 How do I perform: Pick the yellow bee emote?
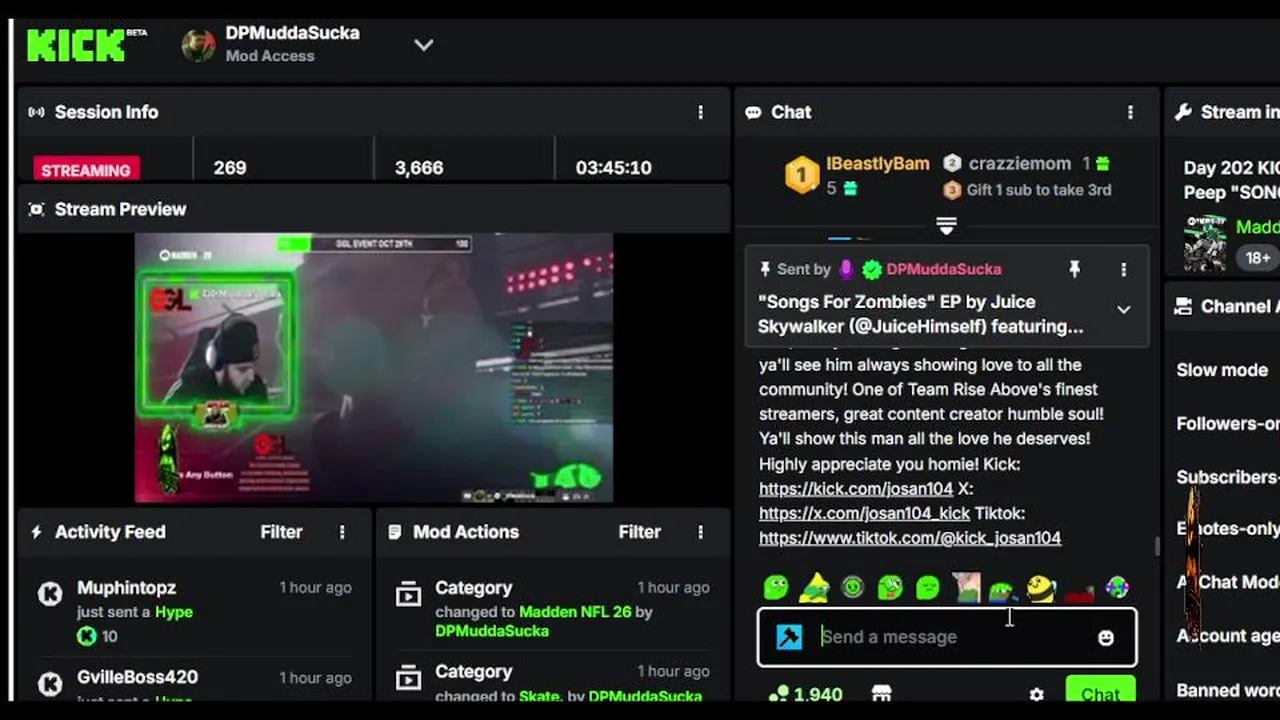coord(1041,588)
